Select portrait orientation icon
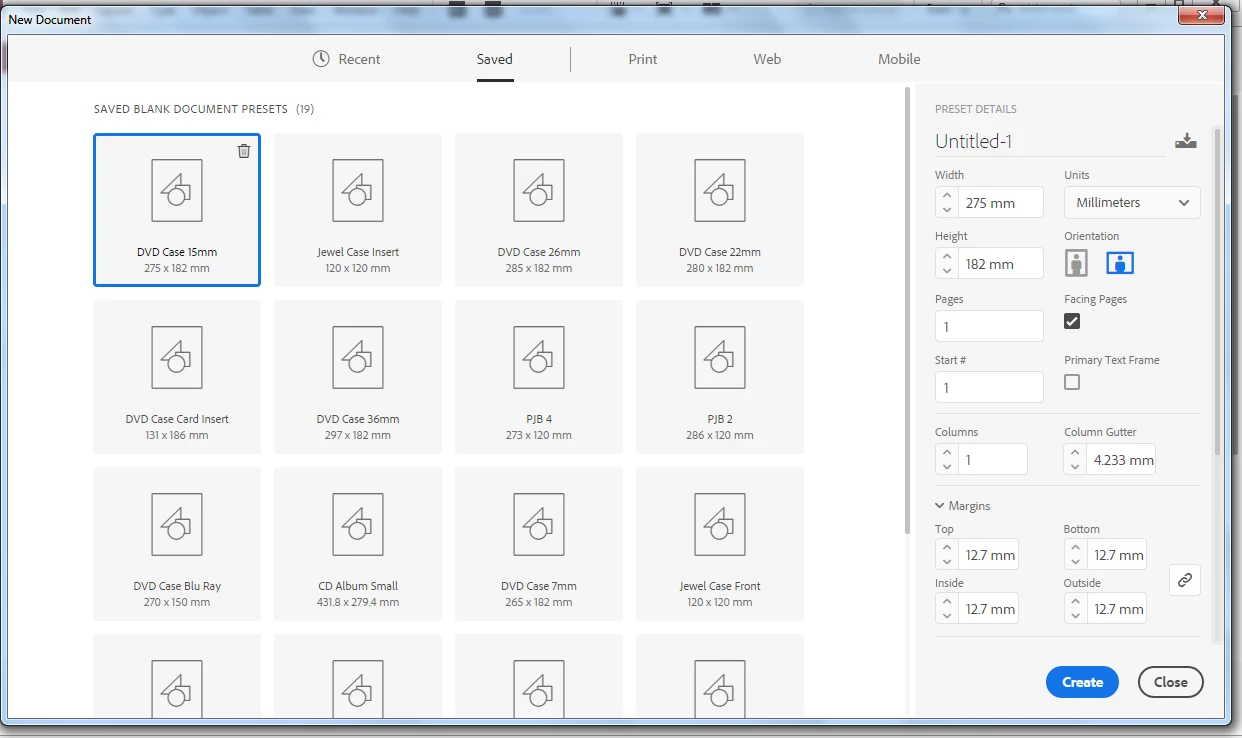 coord(1077,263)
